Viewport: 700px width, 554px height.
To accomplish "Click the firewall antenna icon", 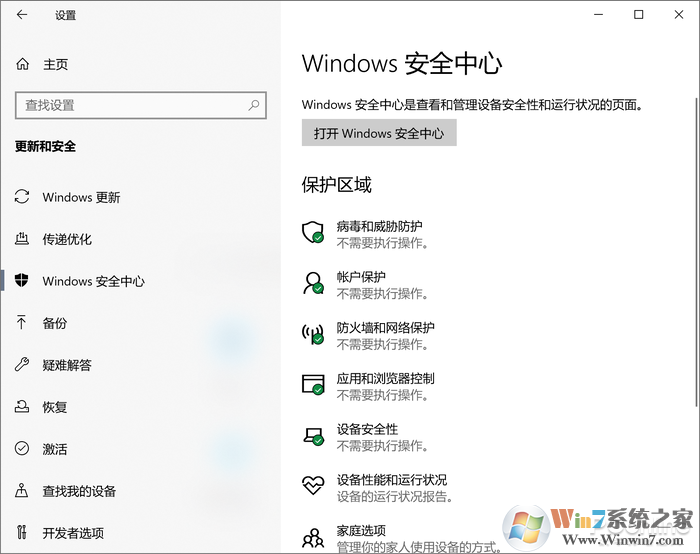I will pos(313,333).
